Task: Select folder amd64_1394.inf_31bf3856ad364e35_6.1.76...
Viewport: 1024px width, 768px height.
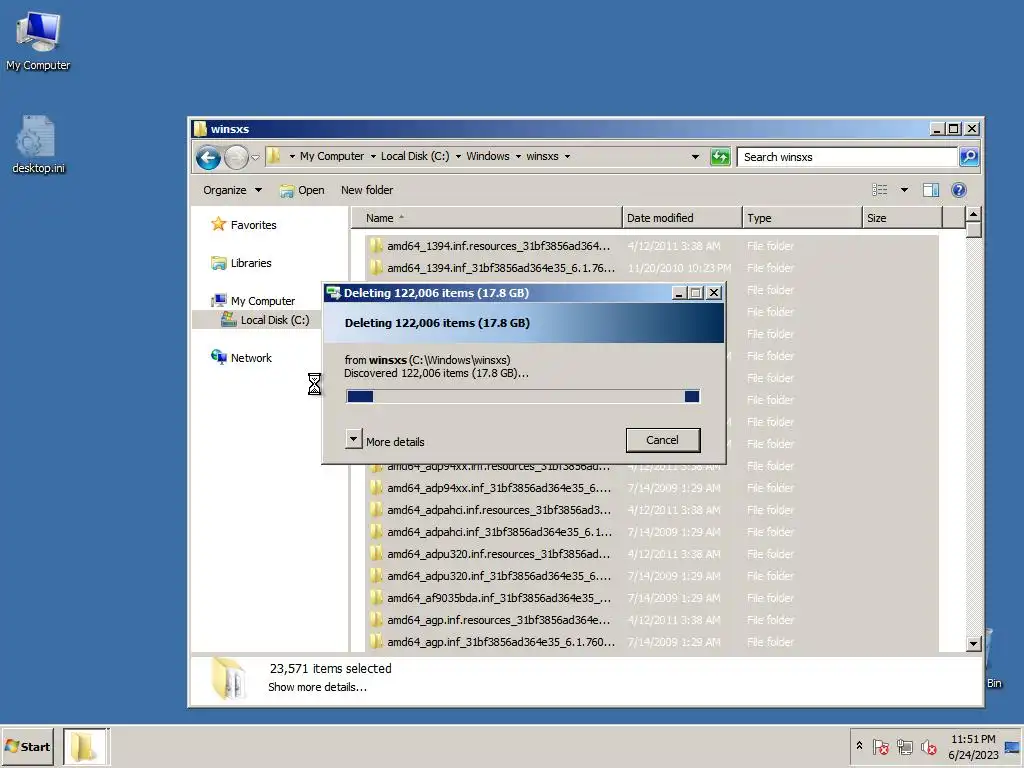Action: [x=651, y=268]
